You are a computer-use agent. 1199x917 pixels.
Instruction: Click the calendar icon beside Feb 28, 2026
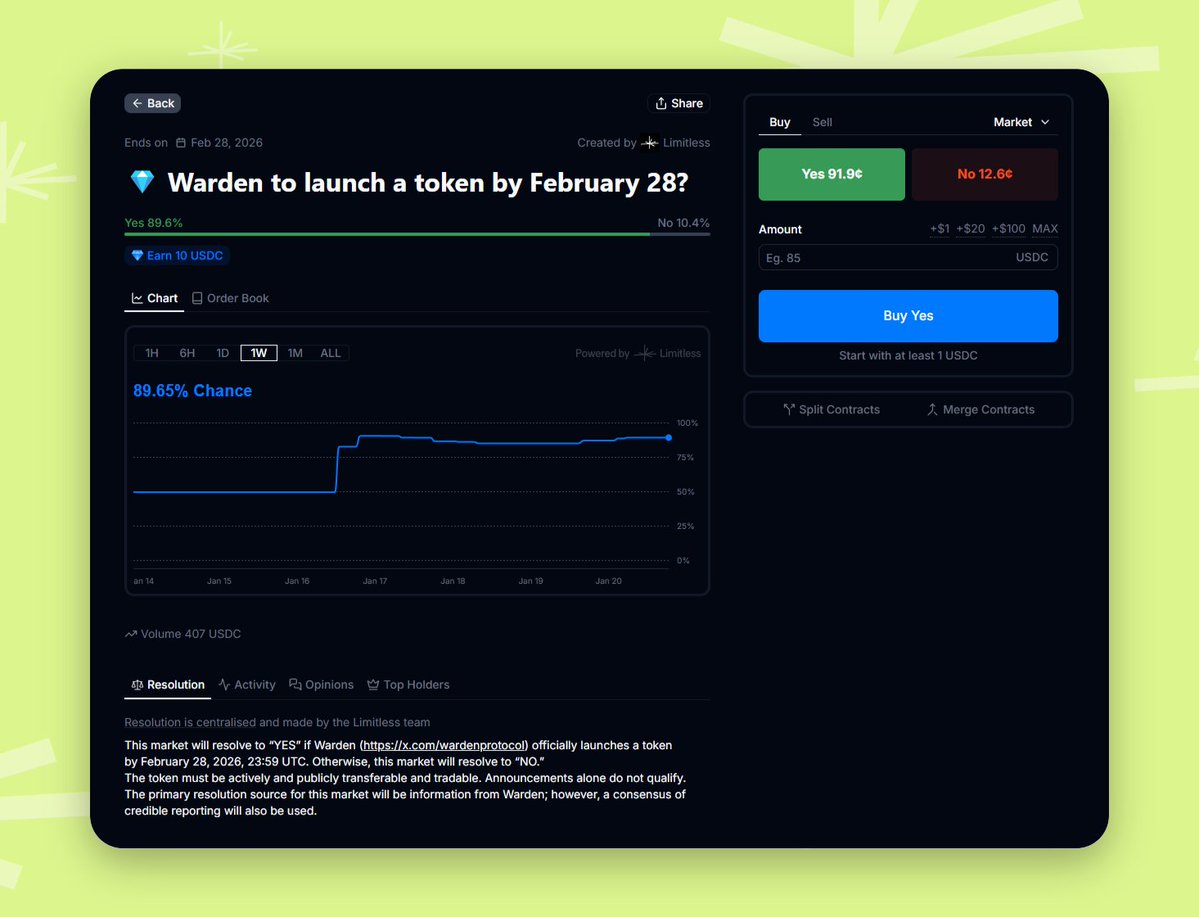pos(180,143)
